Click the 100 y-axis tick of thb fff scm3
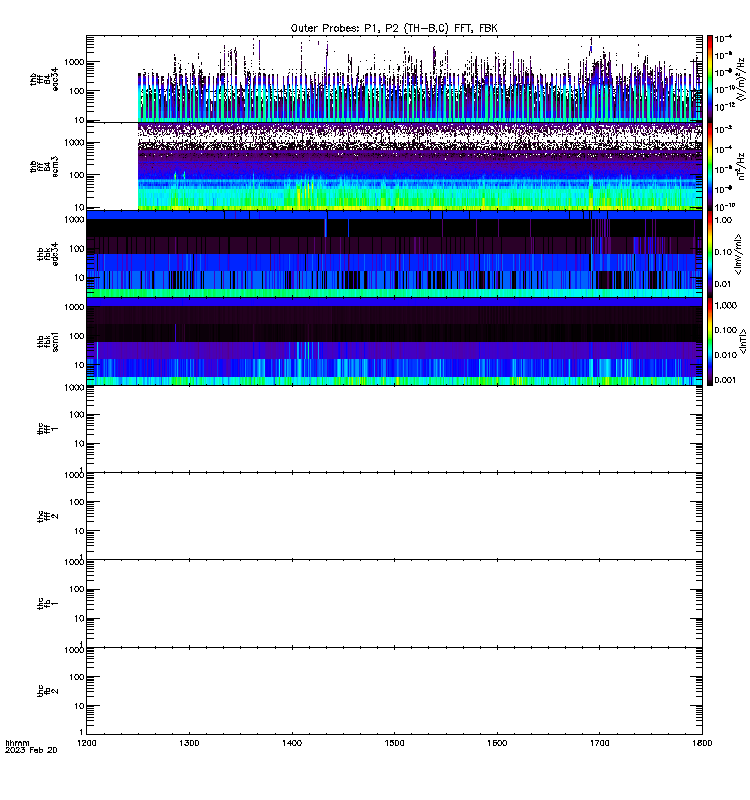The image size is (750, 800). (x=77, y=175)
